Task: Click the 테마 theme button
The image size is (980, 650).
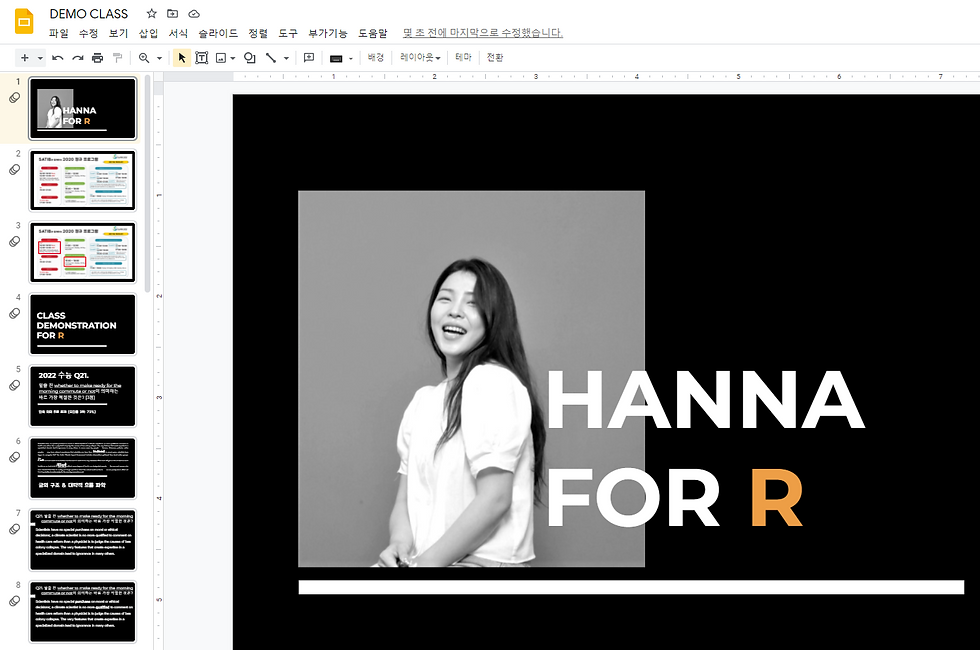Action: (x=463, y=58)
